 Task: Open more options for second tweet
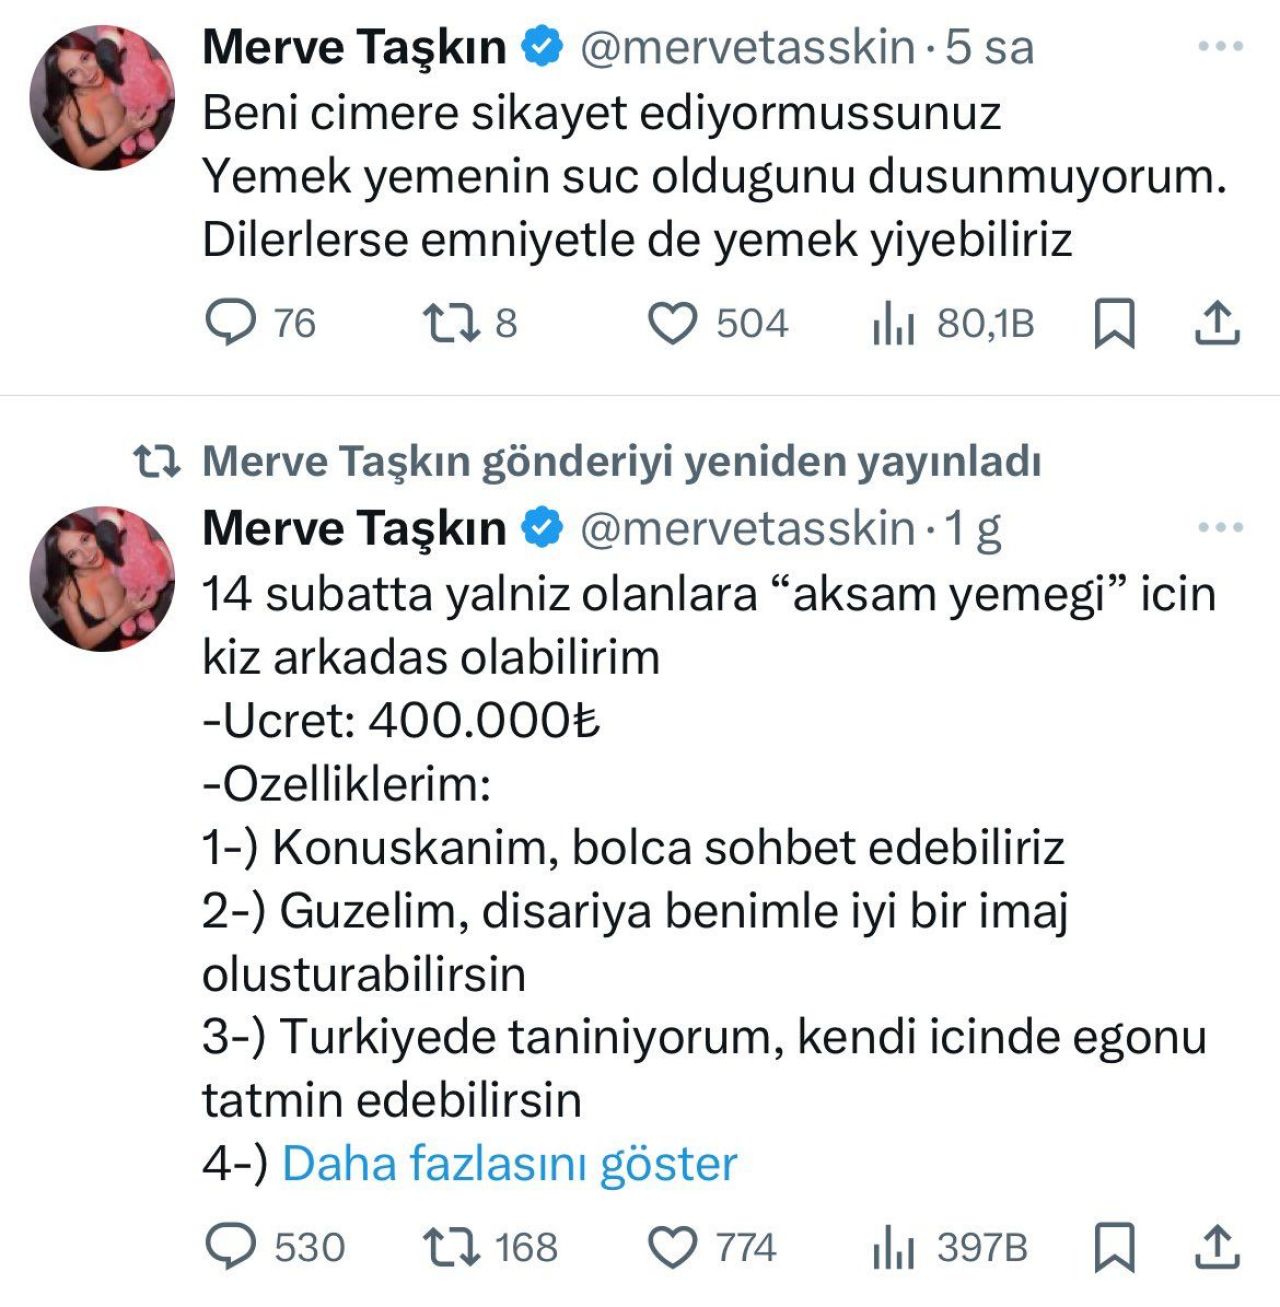(x=1220, y=528)
